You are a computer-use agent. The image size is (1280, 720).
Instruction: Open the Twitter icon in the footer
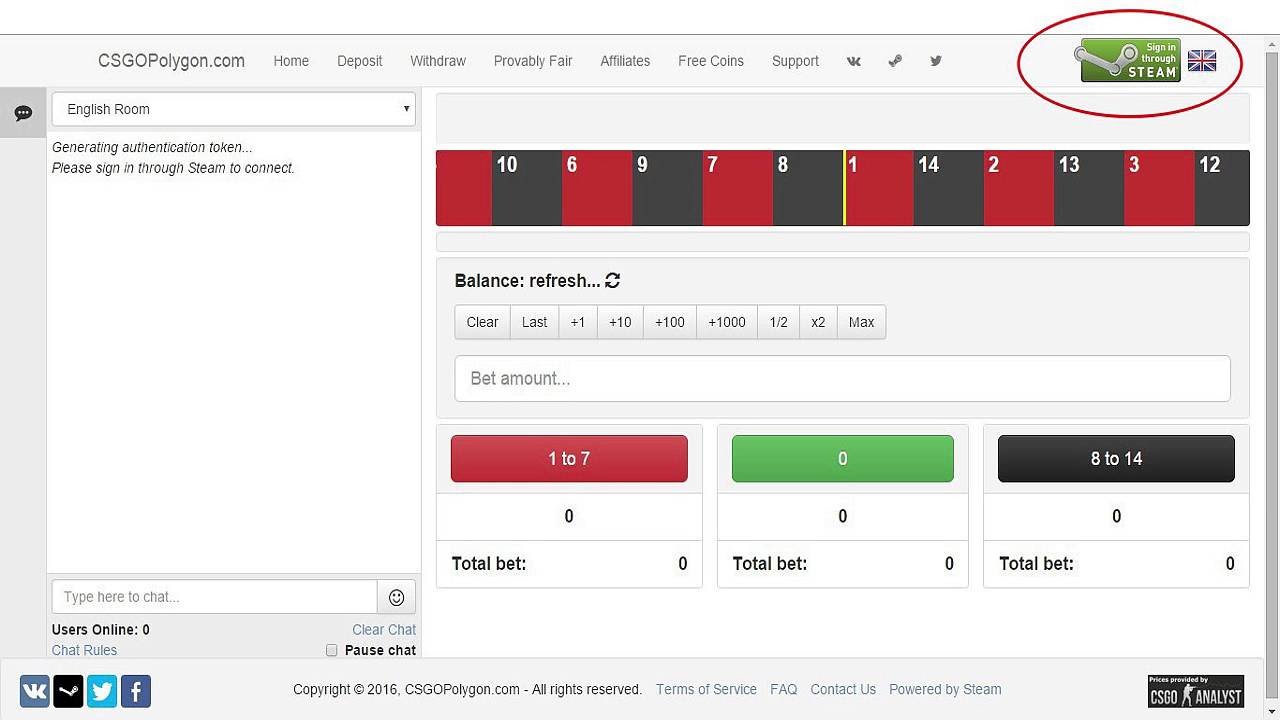[x=102, y=691]
